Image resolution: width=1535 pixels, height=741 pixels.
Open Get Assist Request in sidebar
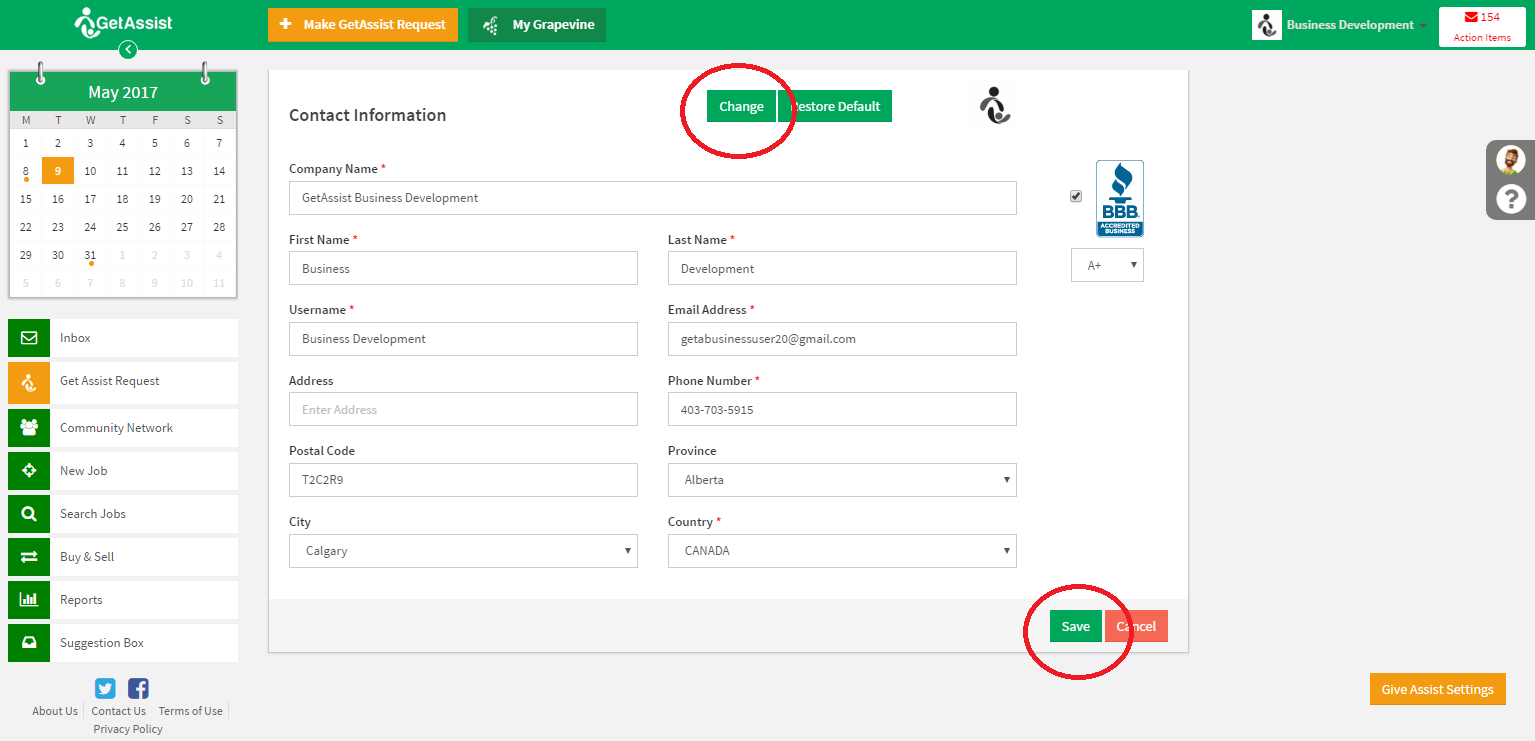(x=123, y=381)
